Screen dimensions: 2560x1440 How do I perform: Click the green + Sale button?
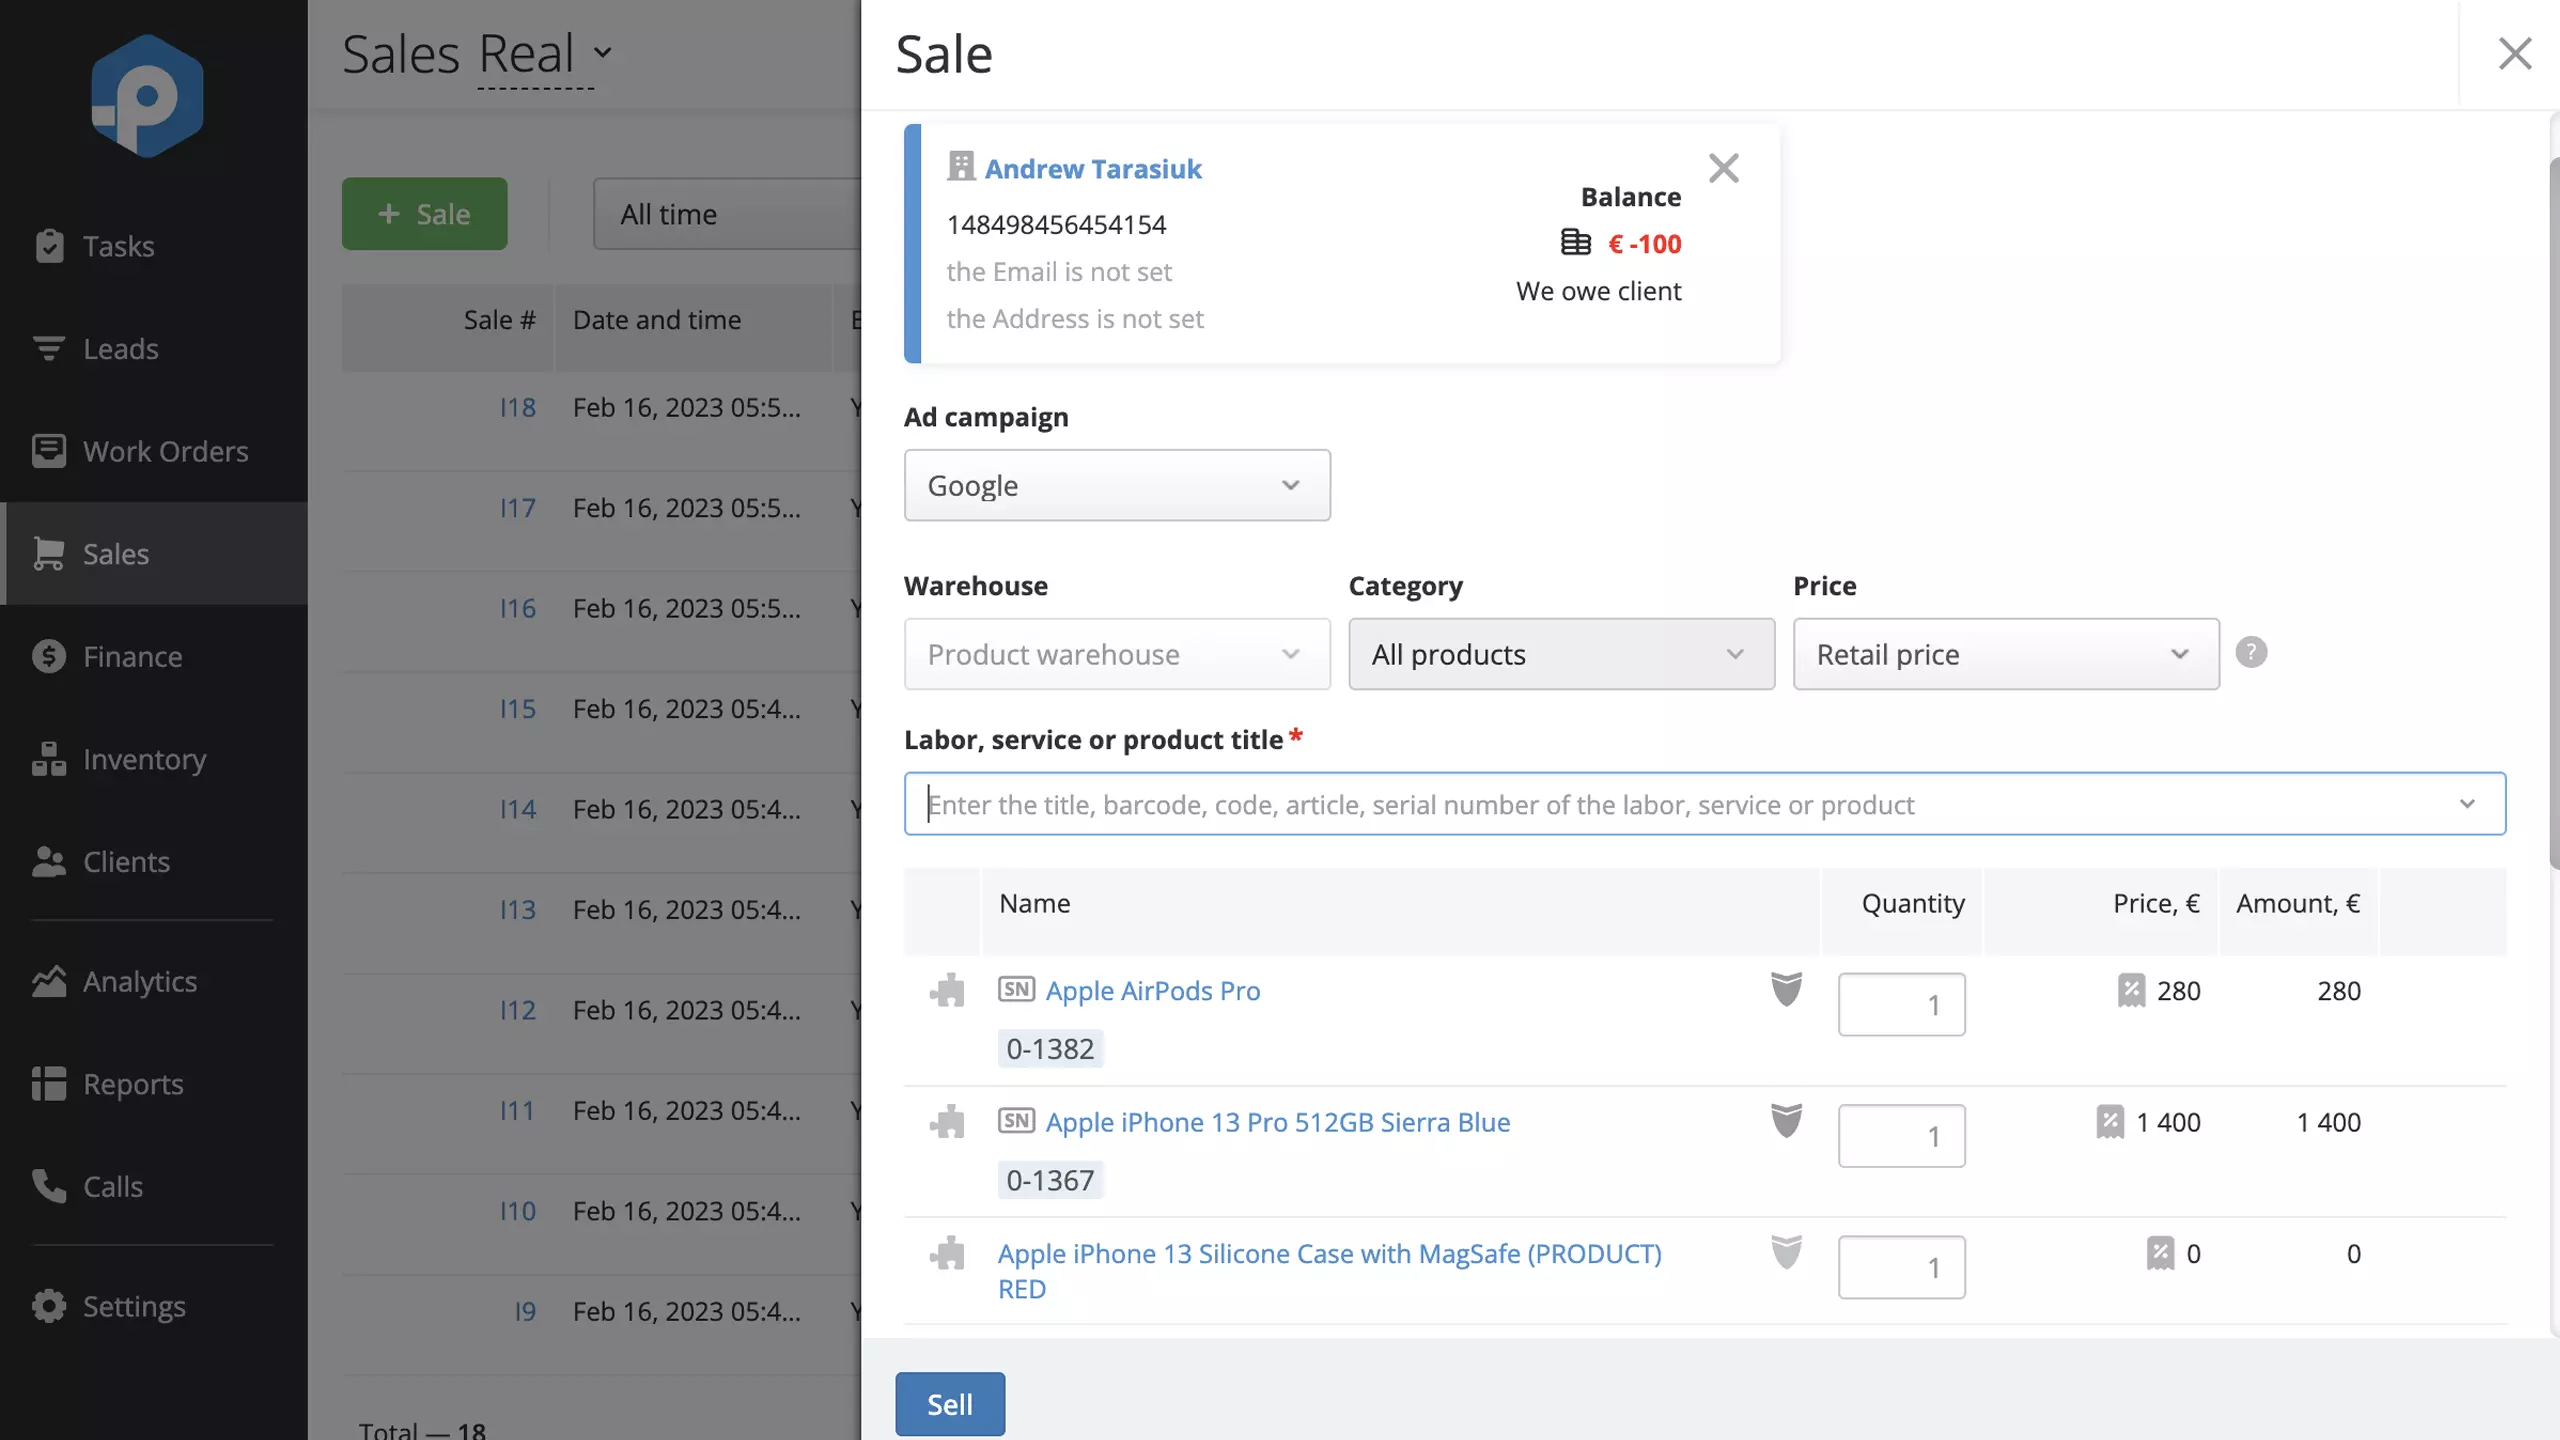[x=424, y=214]
